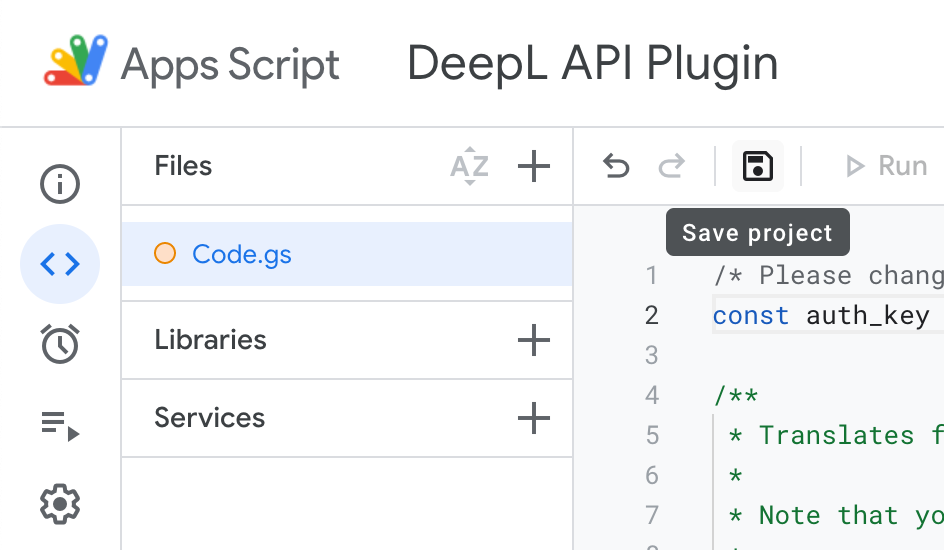
Task: Run the script
Action: [886, 167]
